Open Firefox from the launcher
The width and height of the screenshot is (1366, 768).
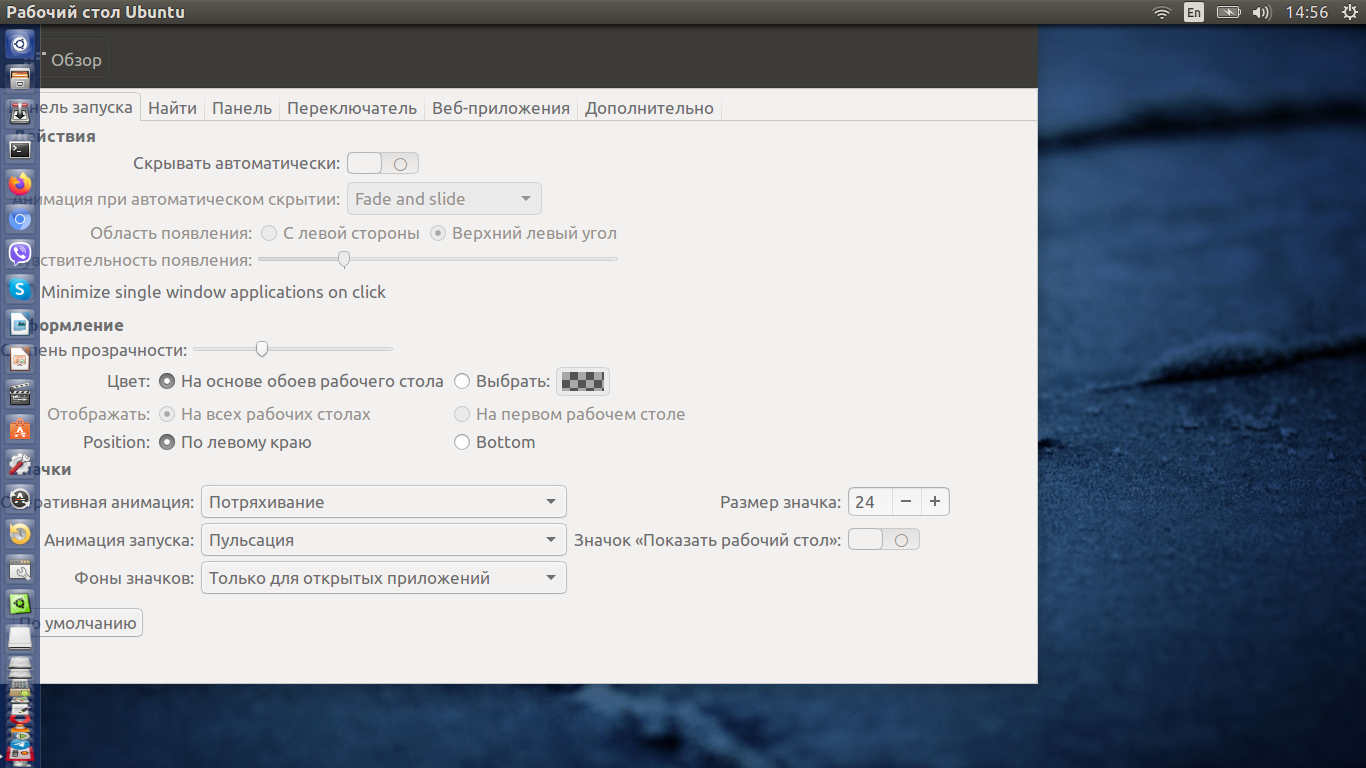[x=20, y=184]
